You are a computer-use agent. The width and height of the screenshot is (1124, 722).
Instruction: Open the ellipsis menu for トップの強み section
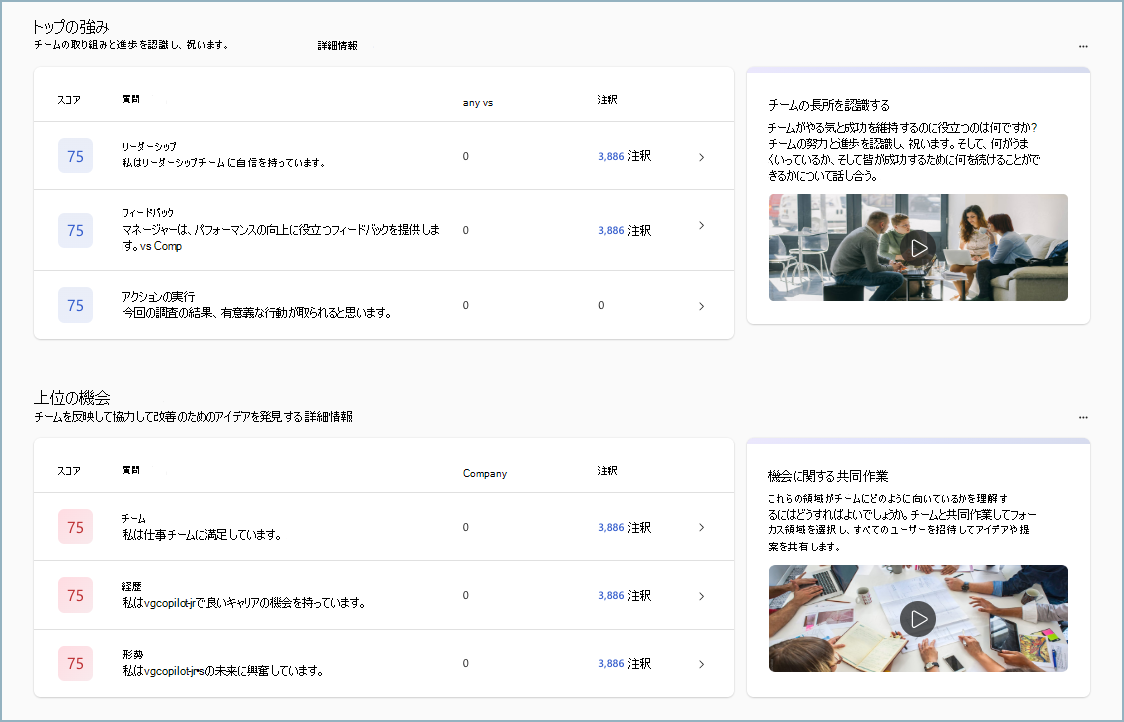pyautogui.click(x=1083, y=45)
